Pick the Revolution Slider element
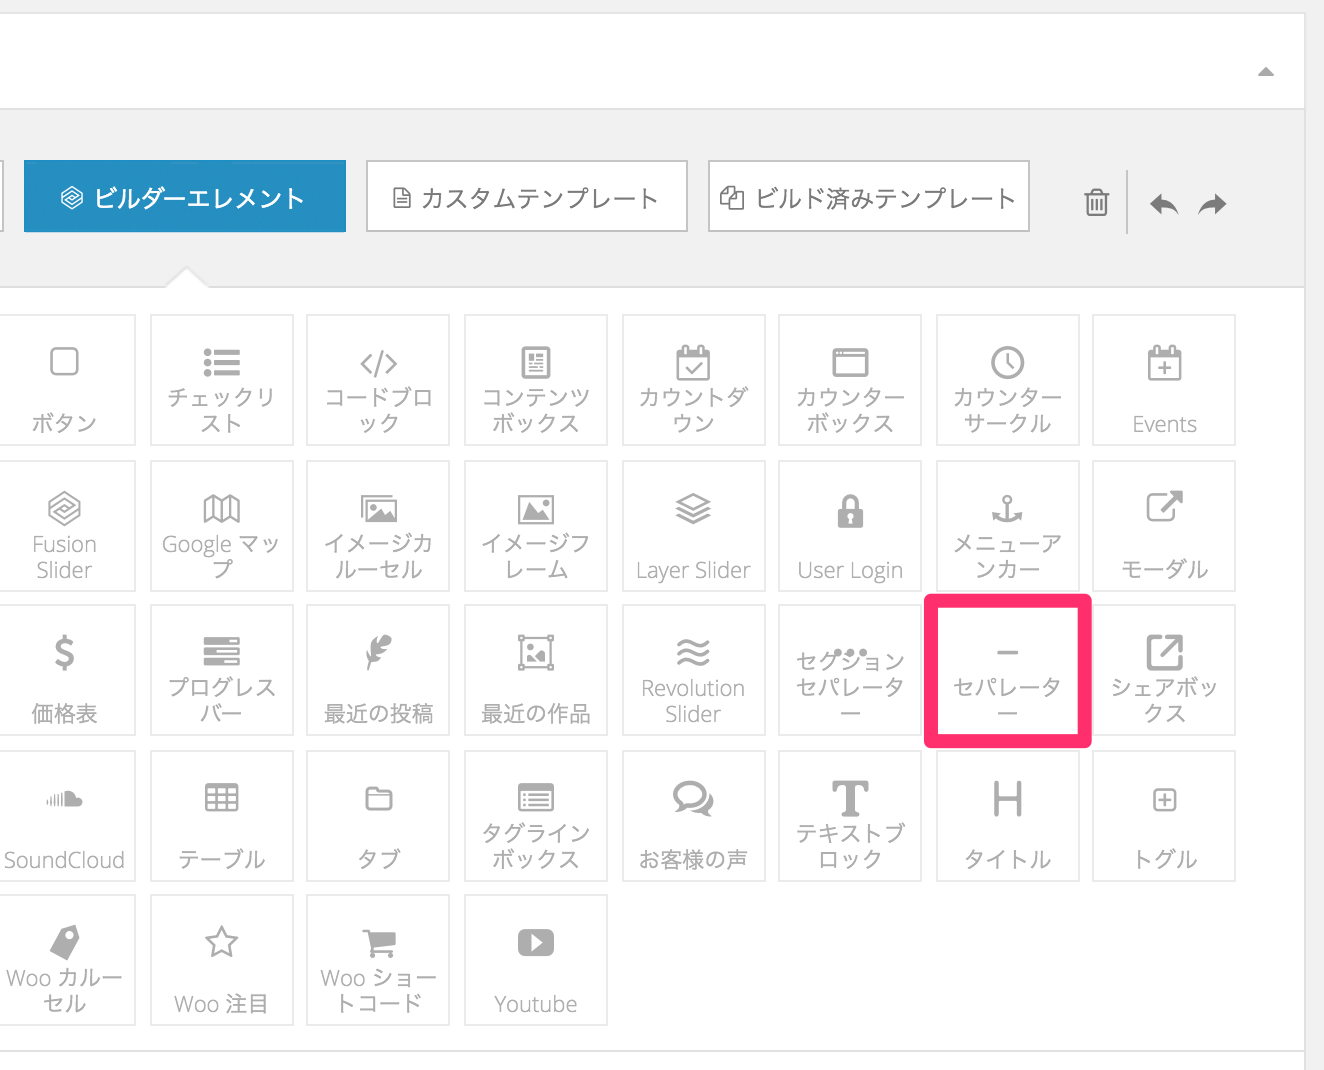This screenshot has width=1324, height=1070. (693, 671)
